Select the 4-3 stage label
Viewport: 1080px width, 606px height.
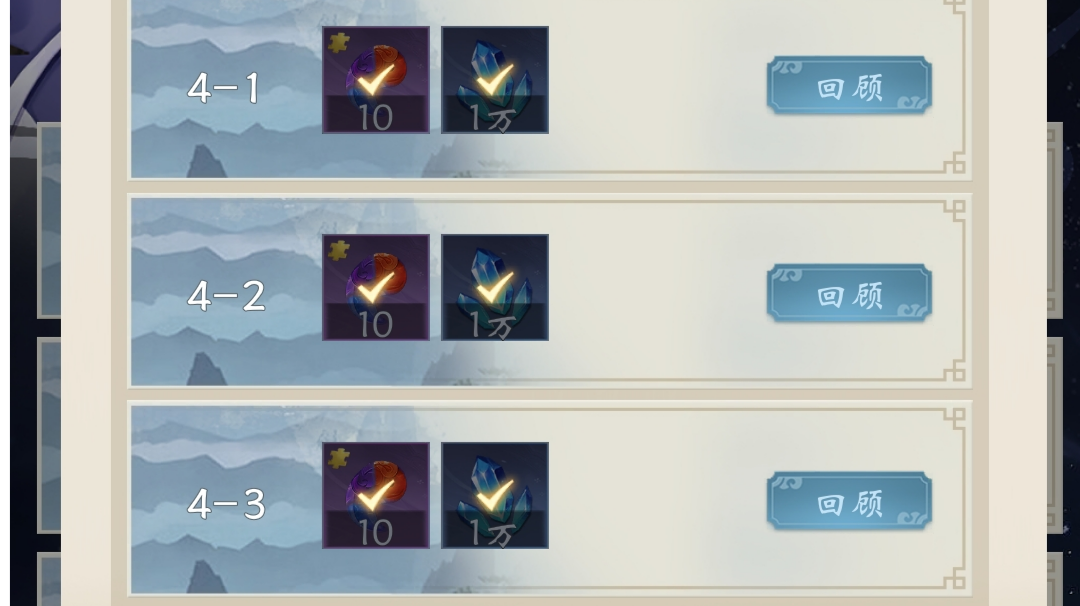pyautogui.click(x=227, y=504)
